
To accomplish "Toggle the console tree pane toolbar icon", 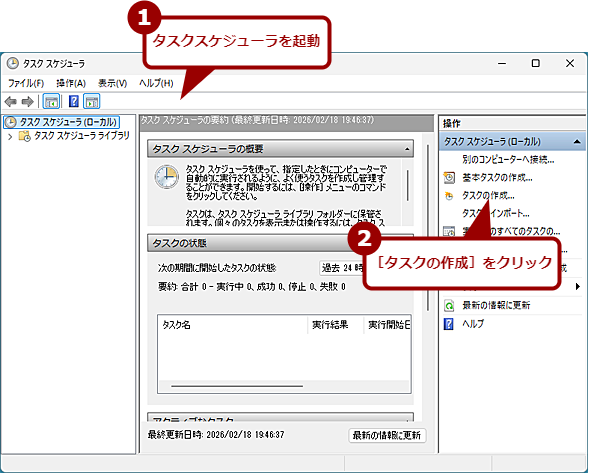I will (51, 101).
